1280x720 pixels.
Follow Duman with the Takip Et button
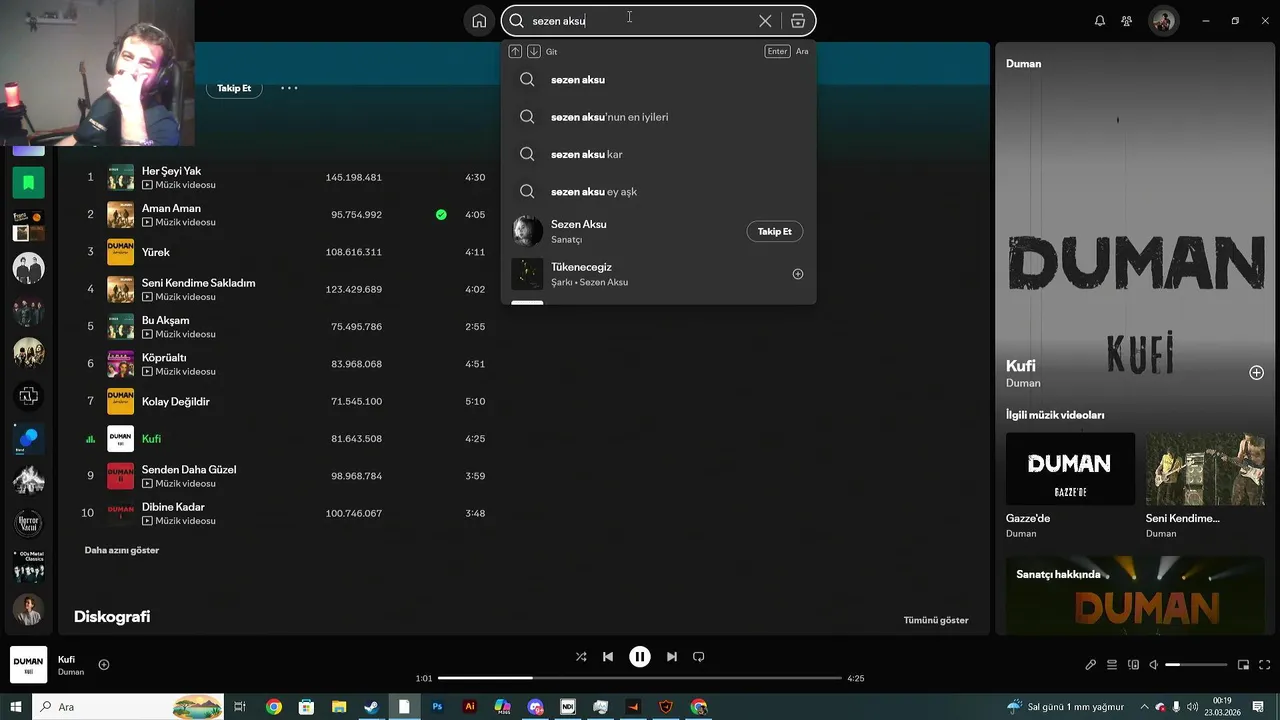(234, 88)
